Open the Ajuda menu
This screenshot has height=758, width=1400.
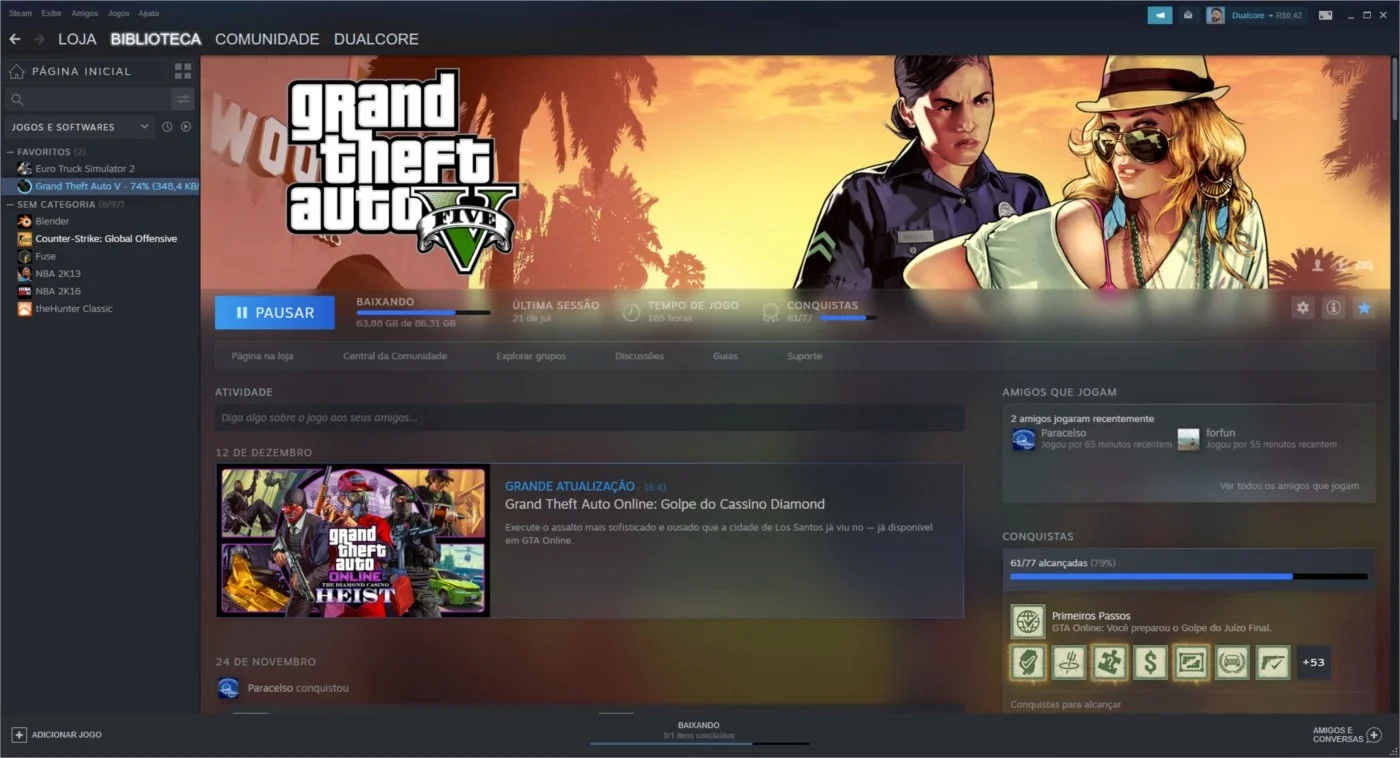tap(148, 13)
